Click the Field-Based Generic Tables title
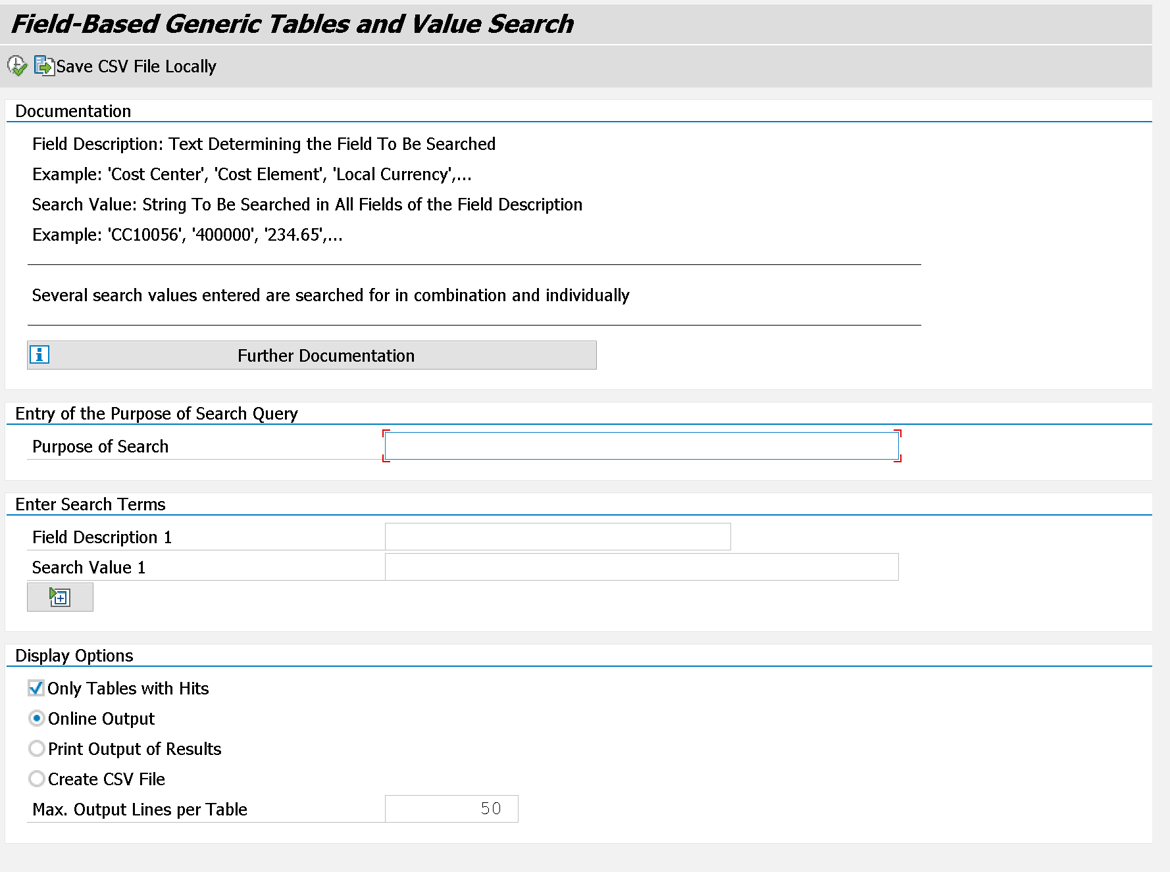 coord(292,24)
